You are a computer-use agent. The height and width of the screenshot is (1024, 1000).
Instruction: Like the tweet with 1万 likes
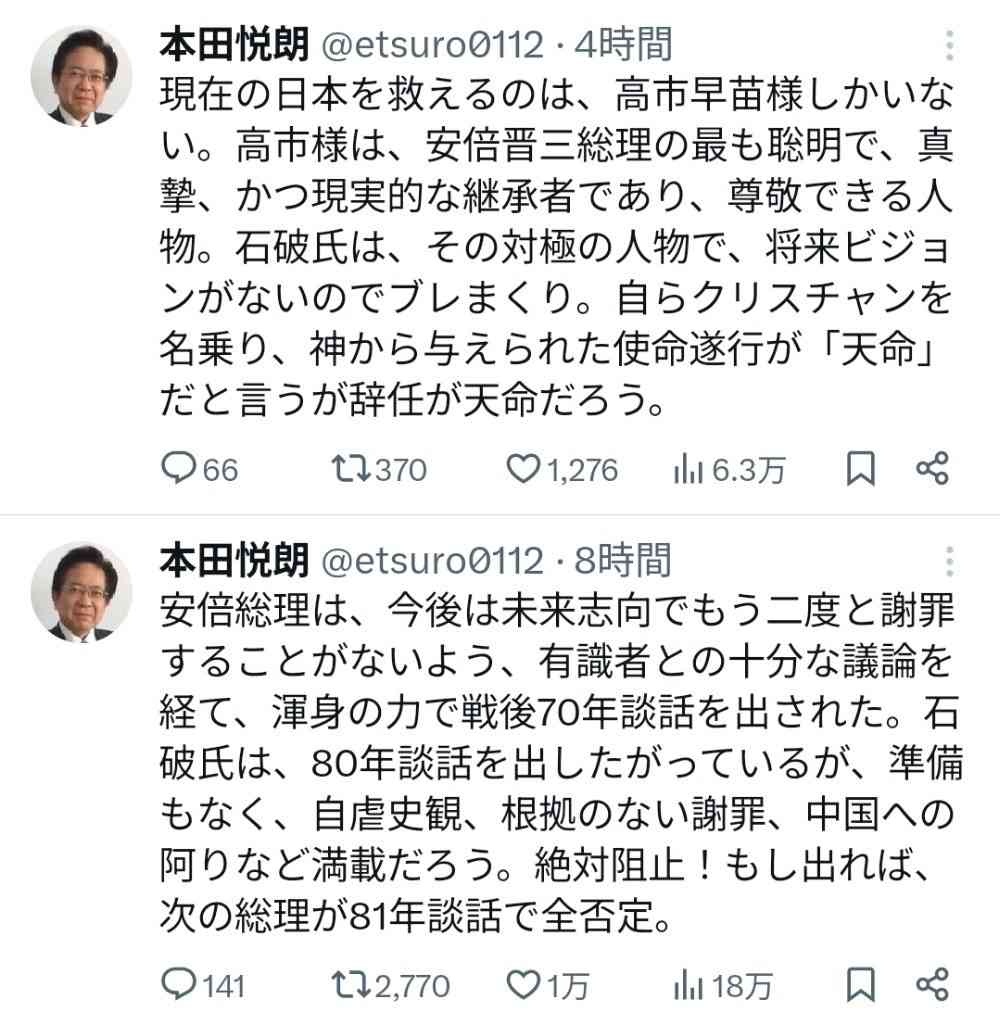click(524, 985)
